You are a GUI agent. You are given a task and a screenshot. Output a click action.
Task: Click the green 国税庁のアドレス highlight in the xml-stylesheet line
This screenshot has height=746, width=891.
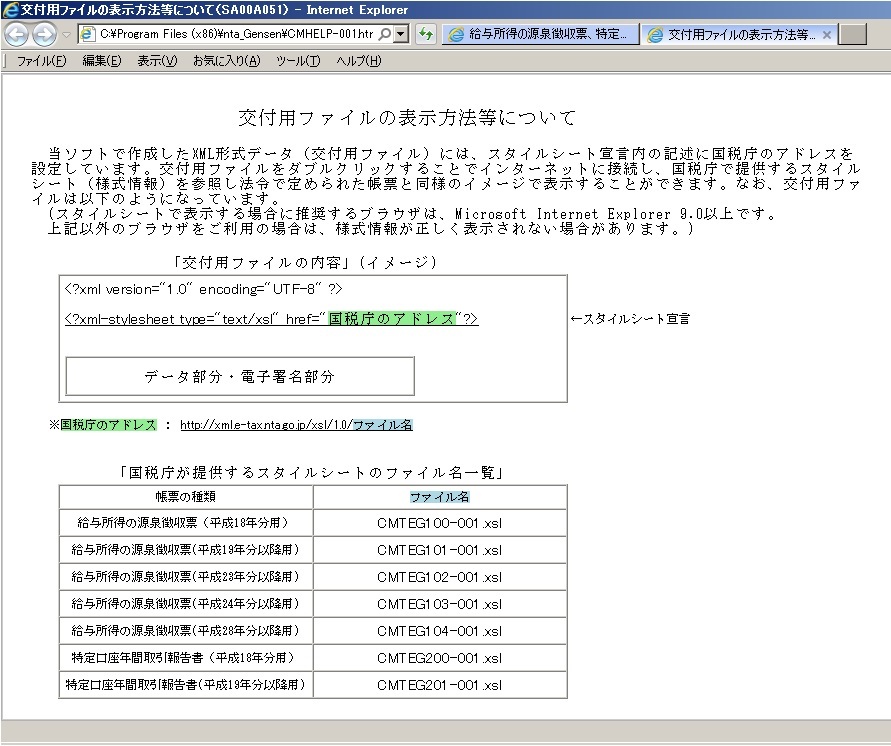pos(392,319)
